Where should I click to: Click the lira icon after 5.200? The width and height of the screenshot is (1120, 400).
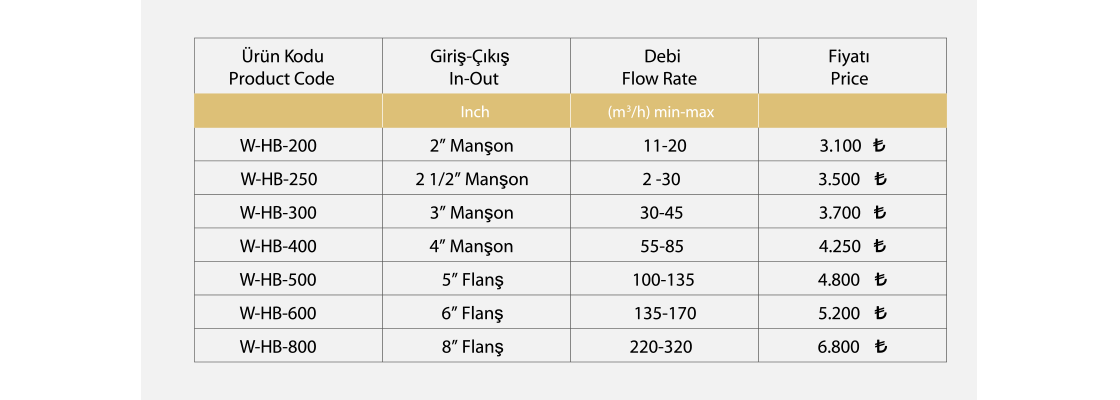pyautogui.click(x=880, y=313)
